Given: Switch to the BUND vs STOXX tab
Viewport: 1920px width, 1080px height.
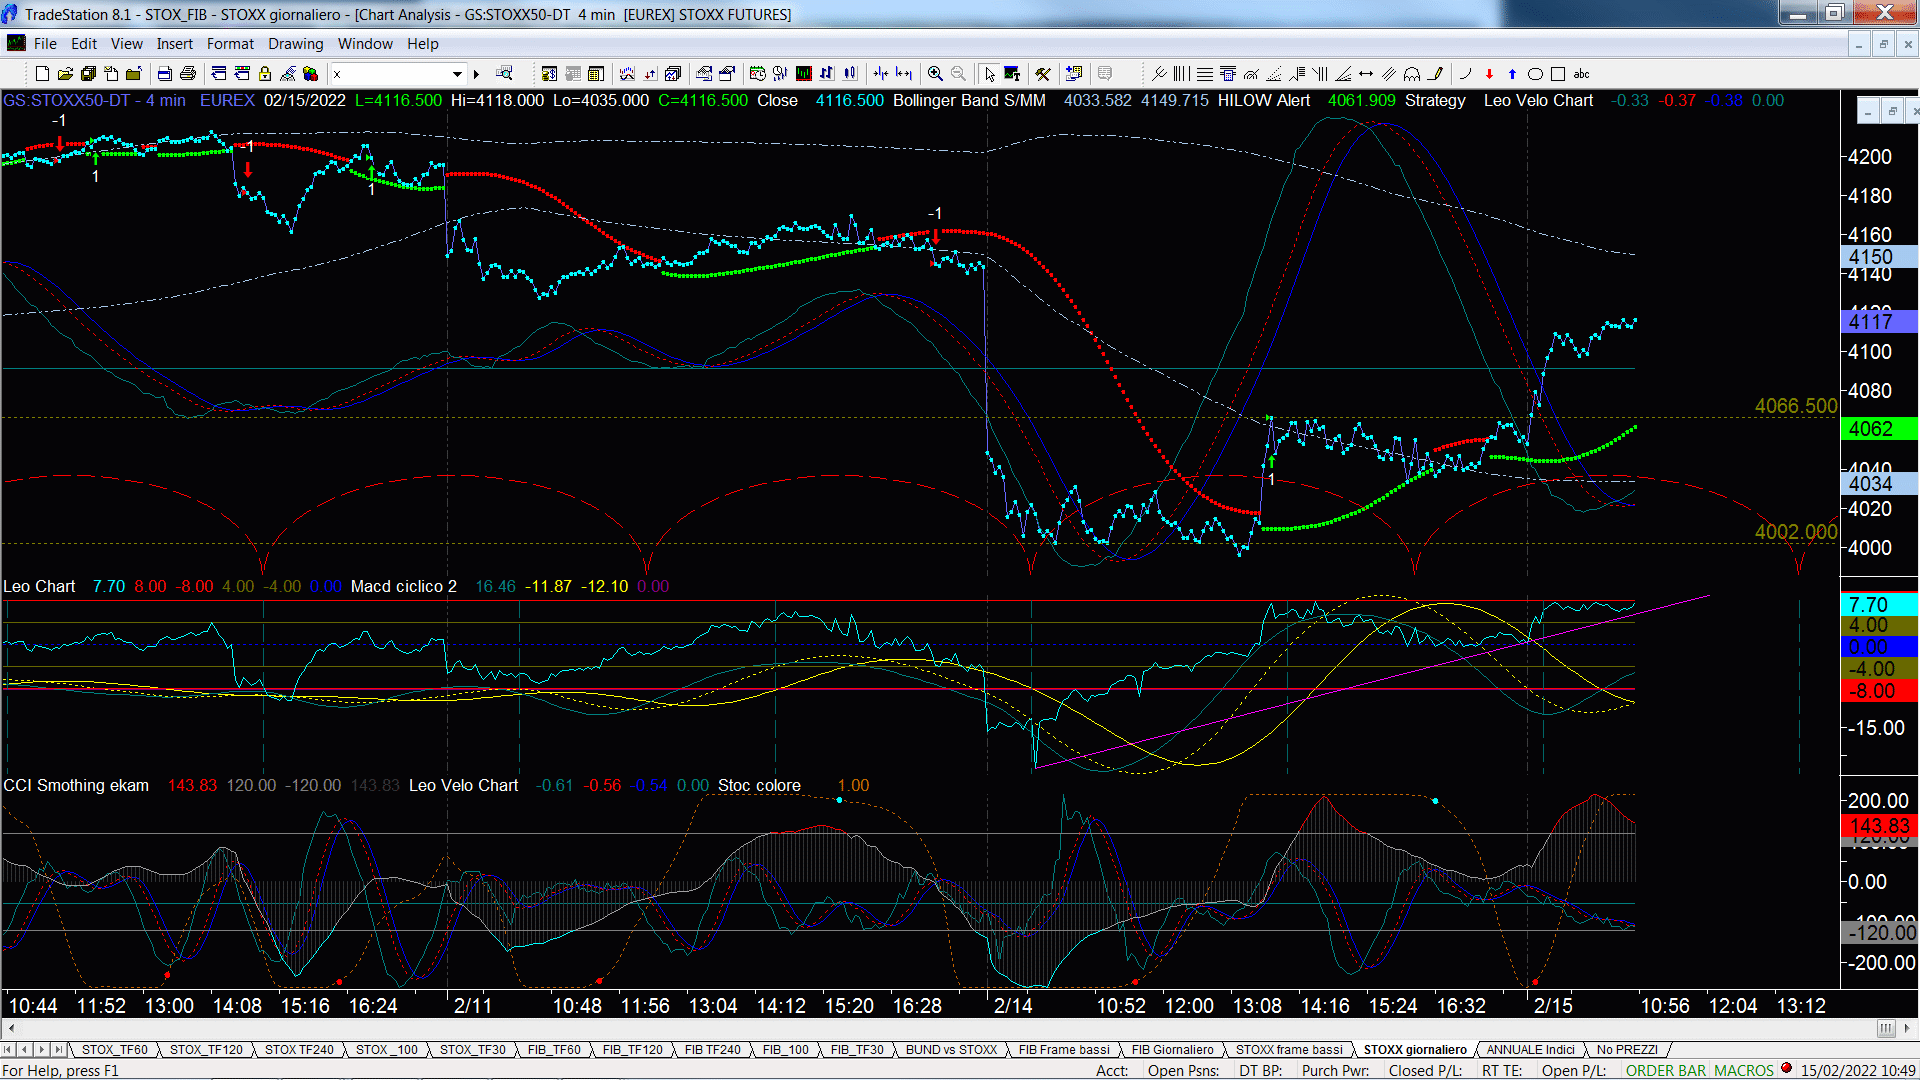Looking at the screenshot, I should click(951, 1049).
